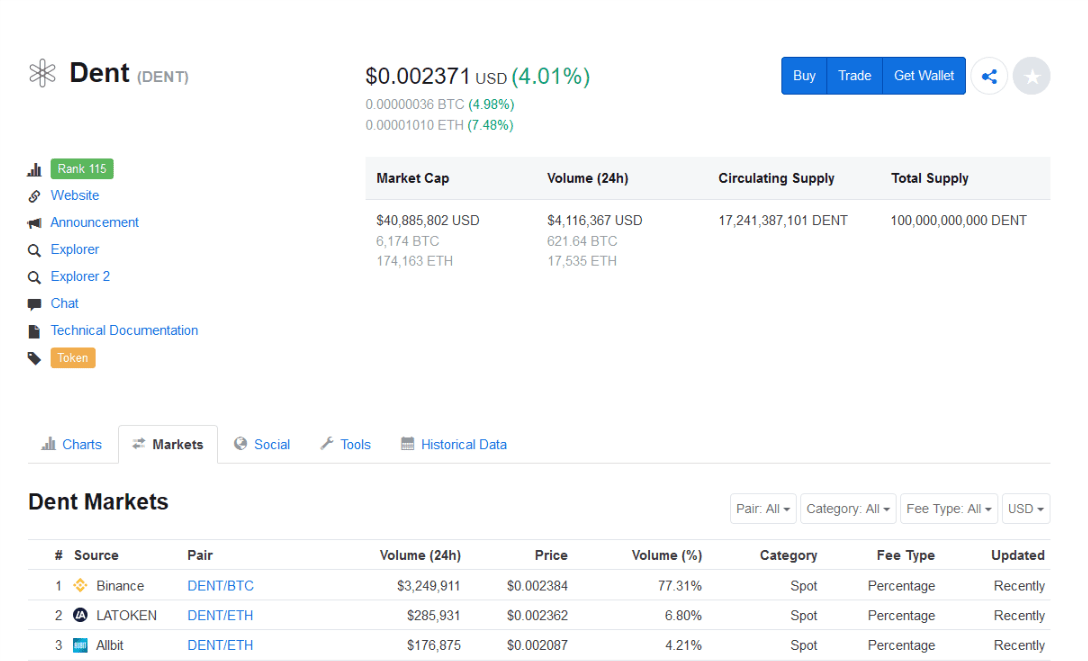
Task: Click the Charts tab bar-chart icon
Action: (x=49, y=444)
